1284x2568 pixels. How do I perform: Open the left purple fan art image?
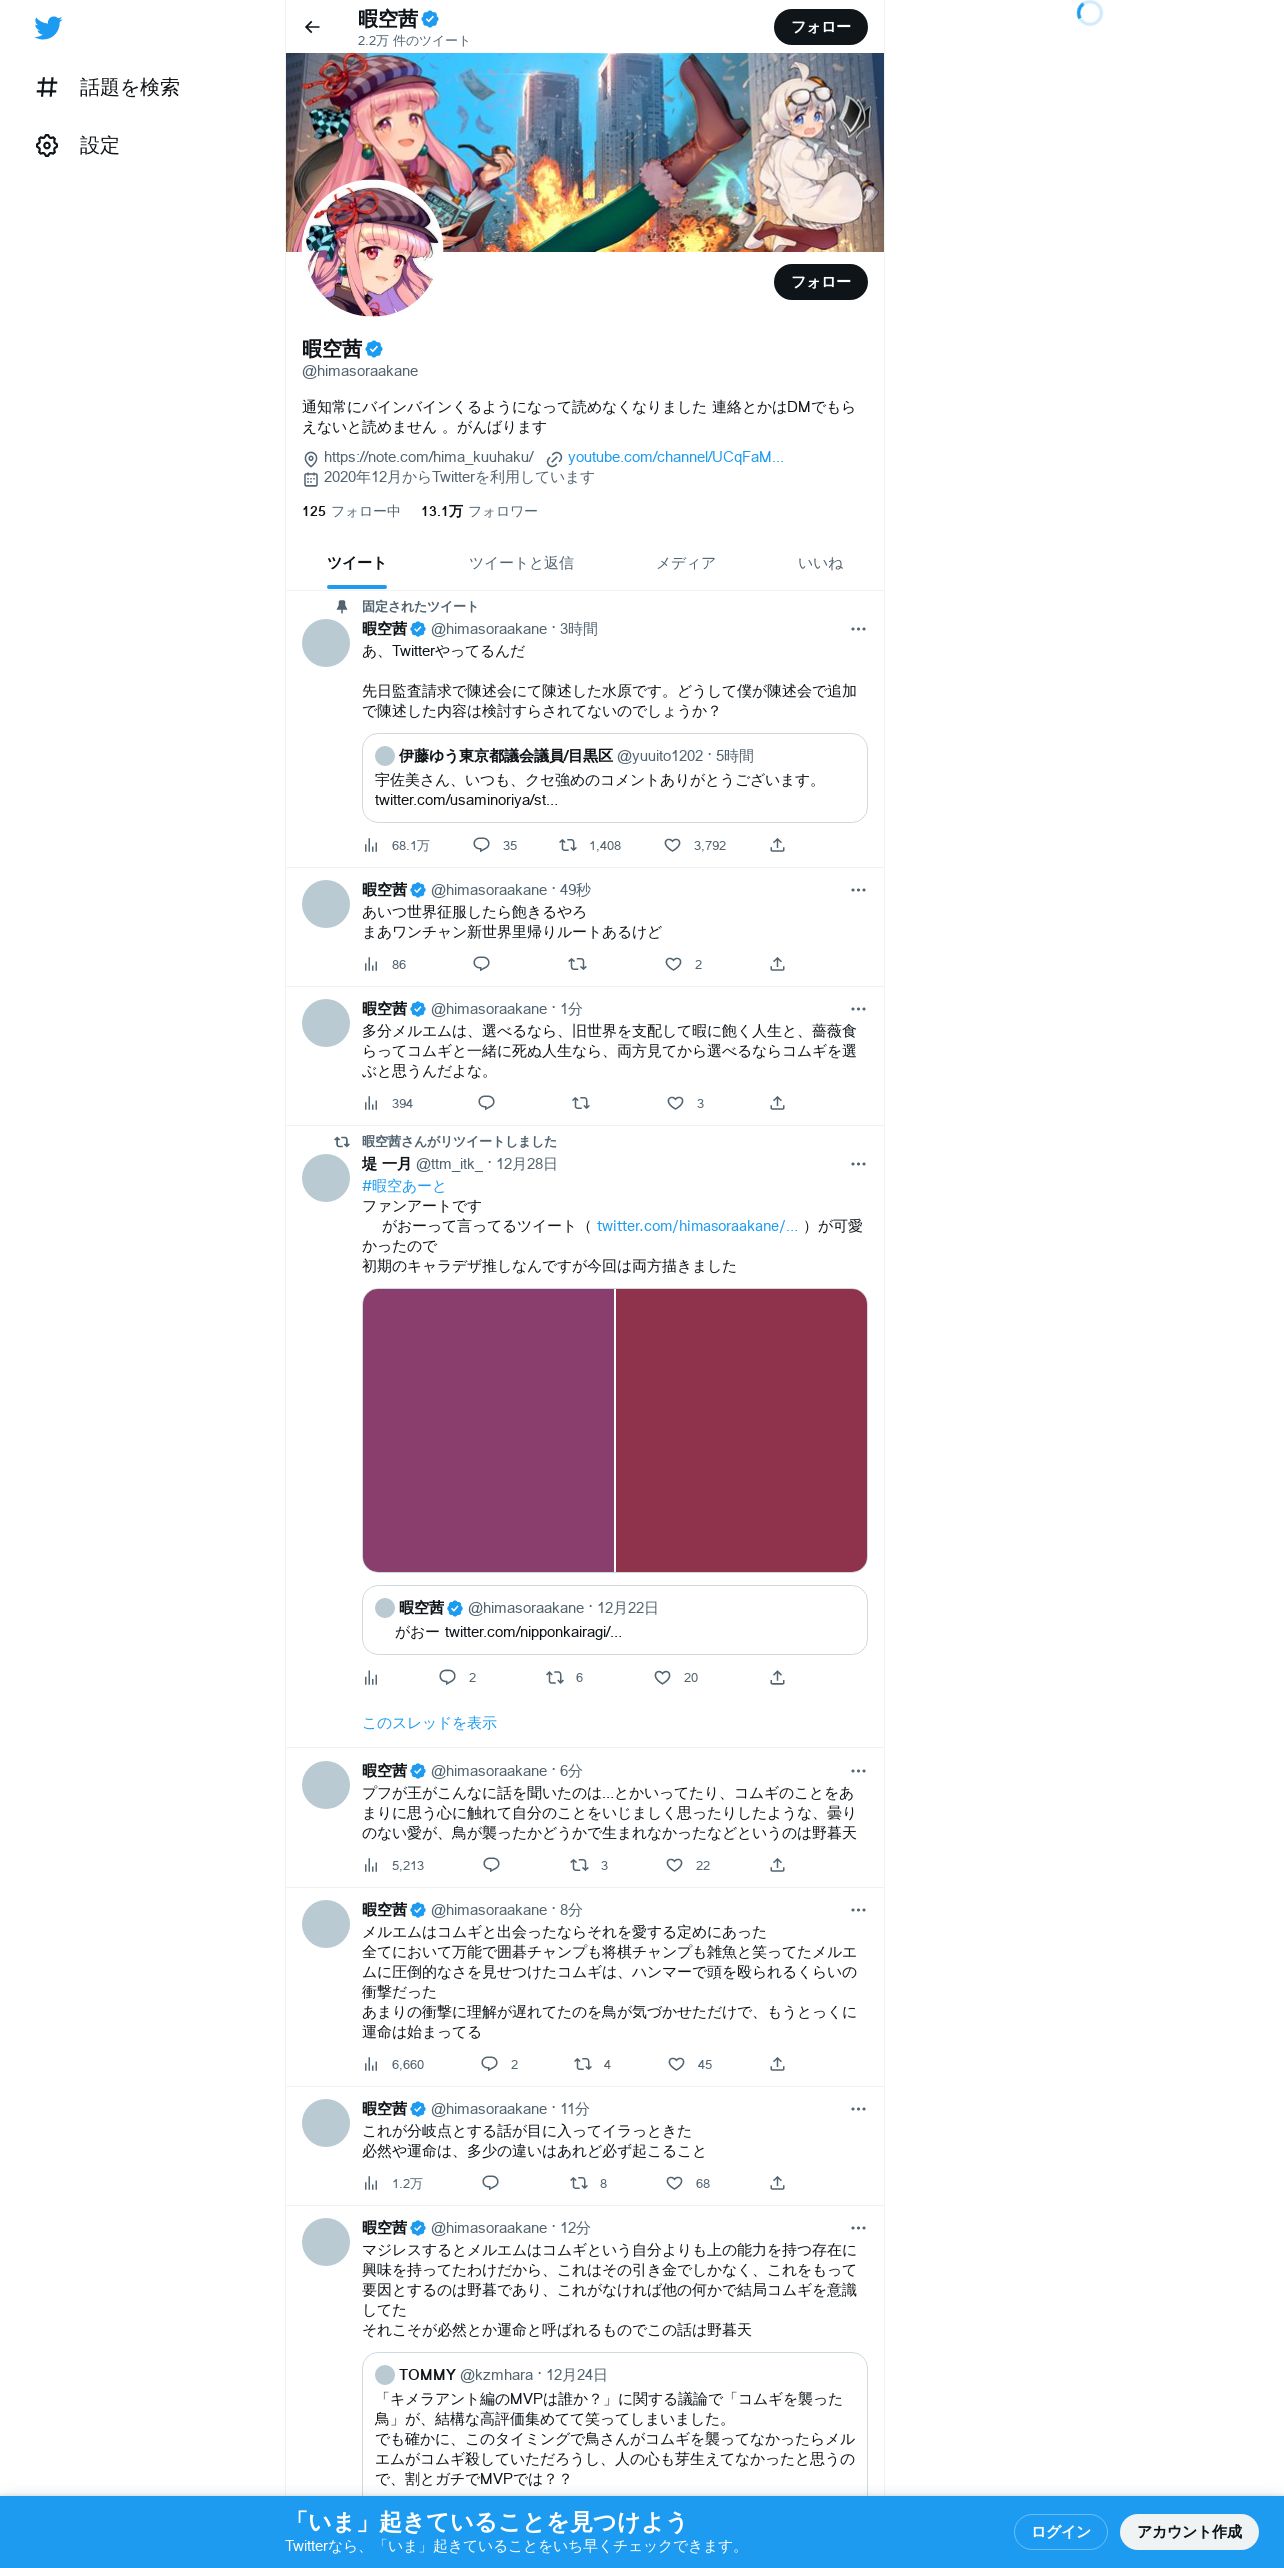click(x=488, y=1430)
